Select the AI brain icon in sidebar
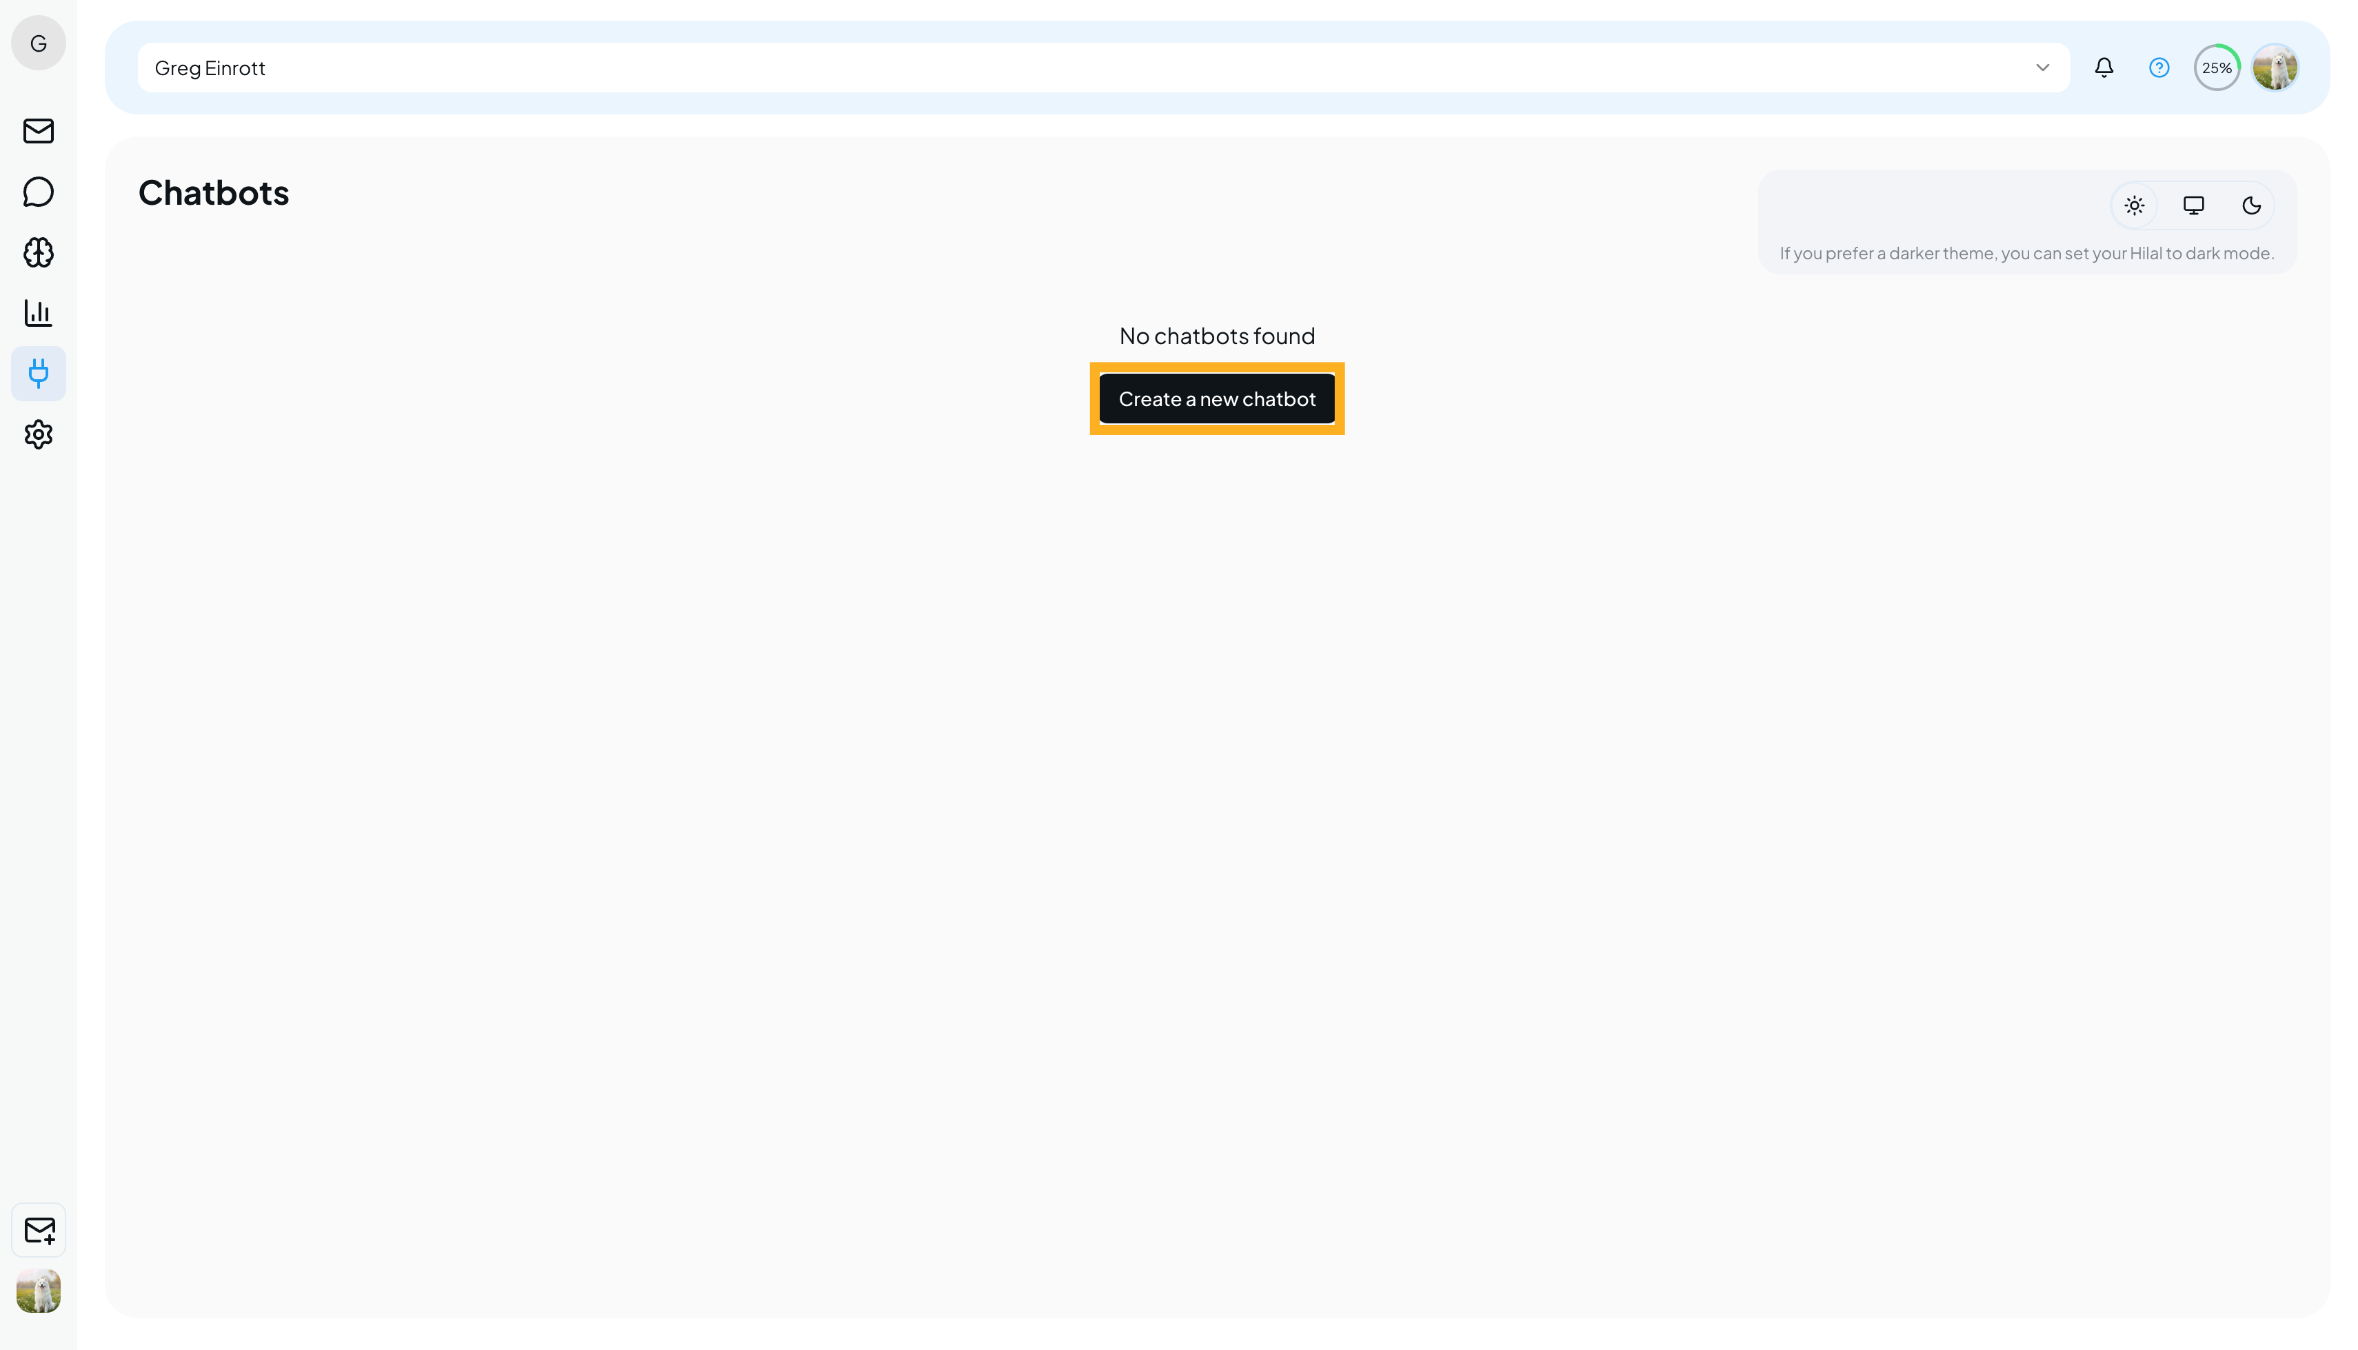Screen dimensions: 2358x1350 pos(38,253)
